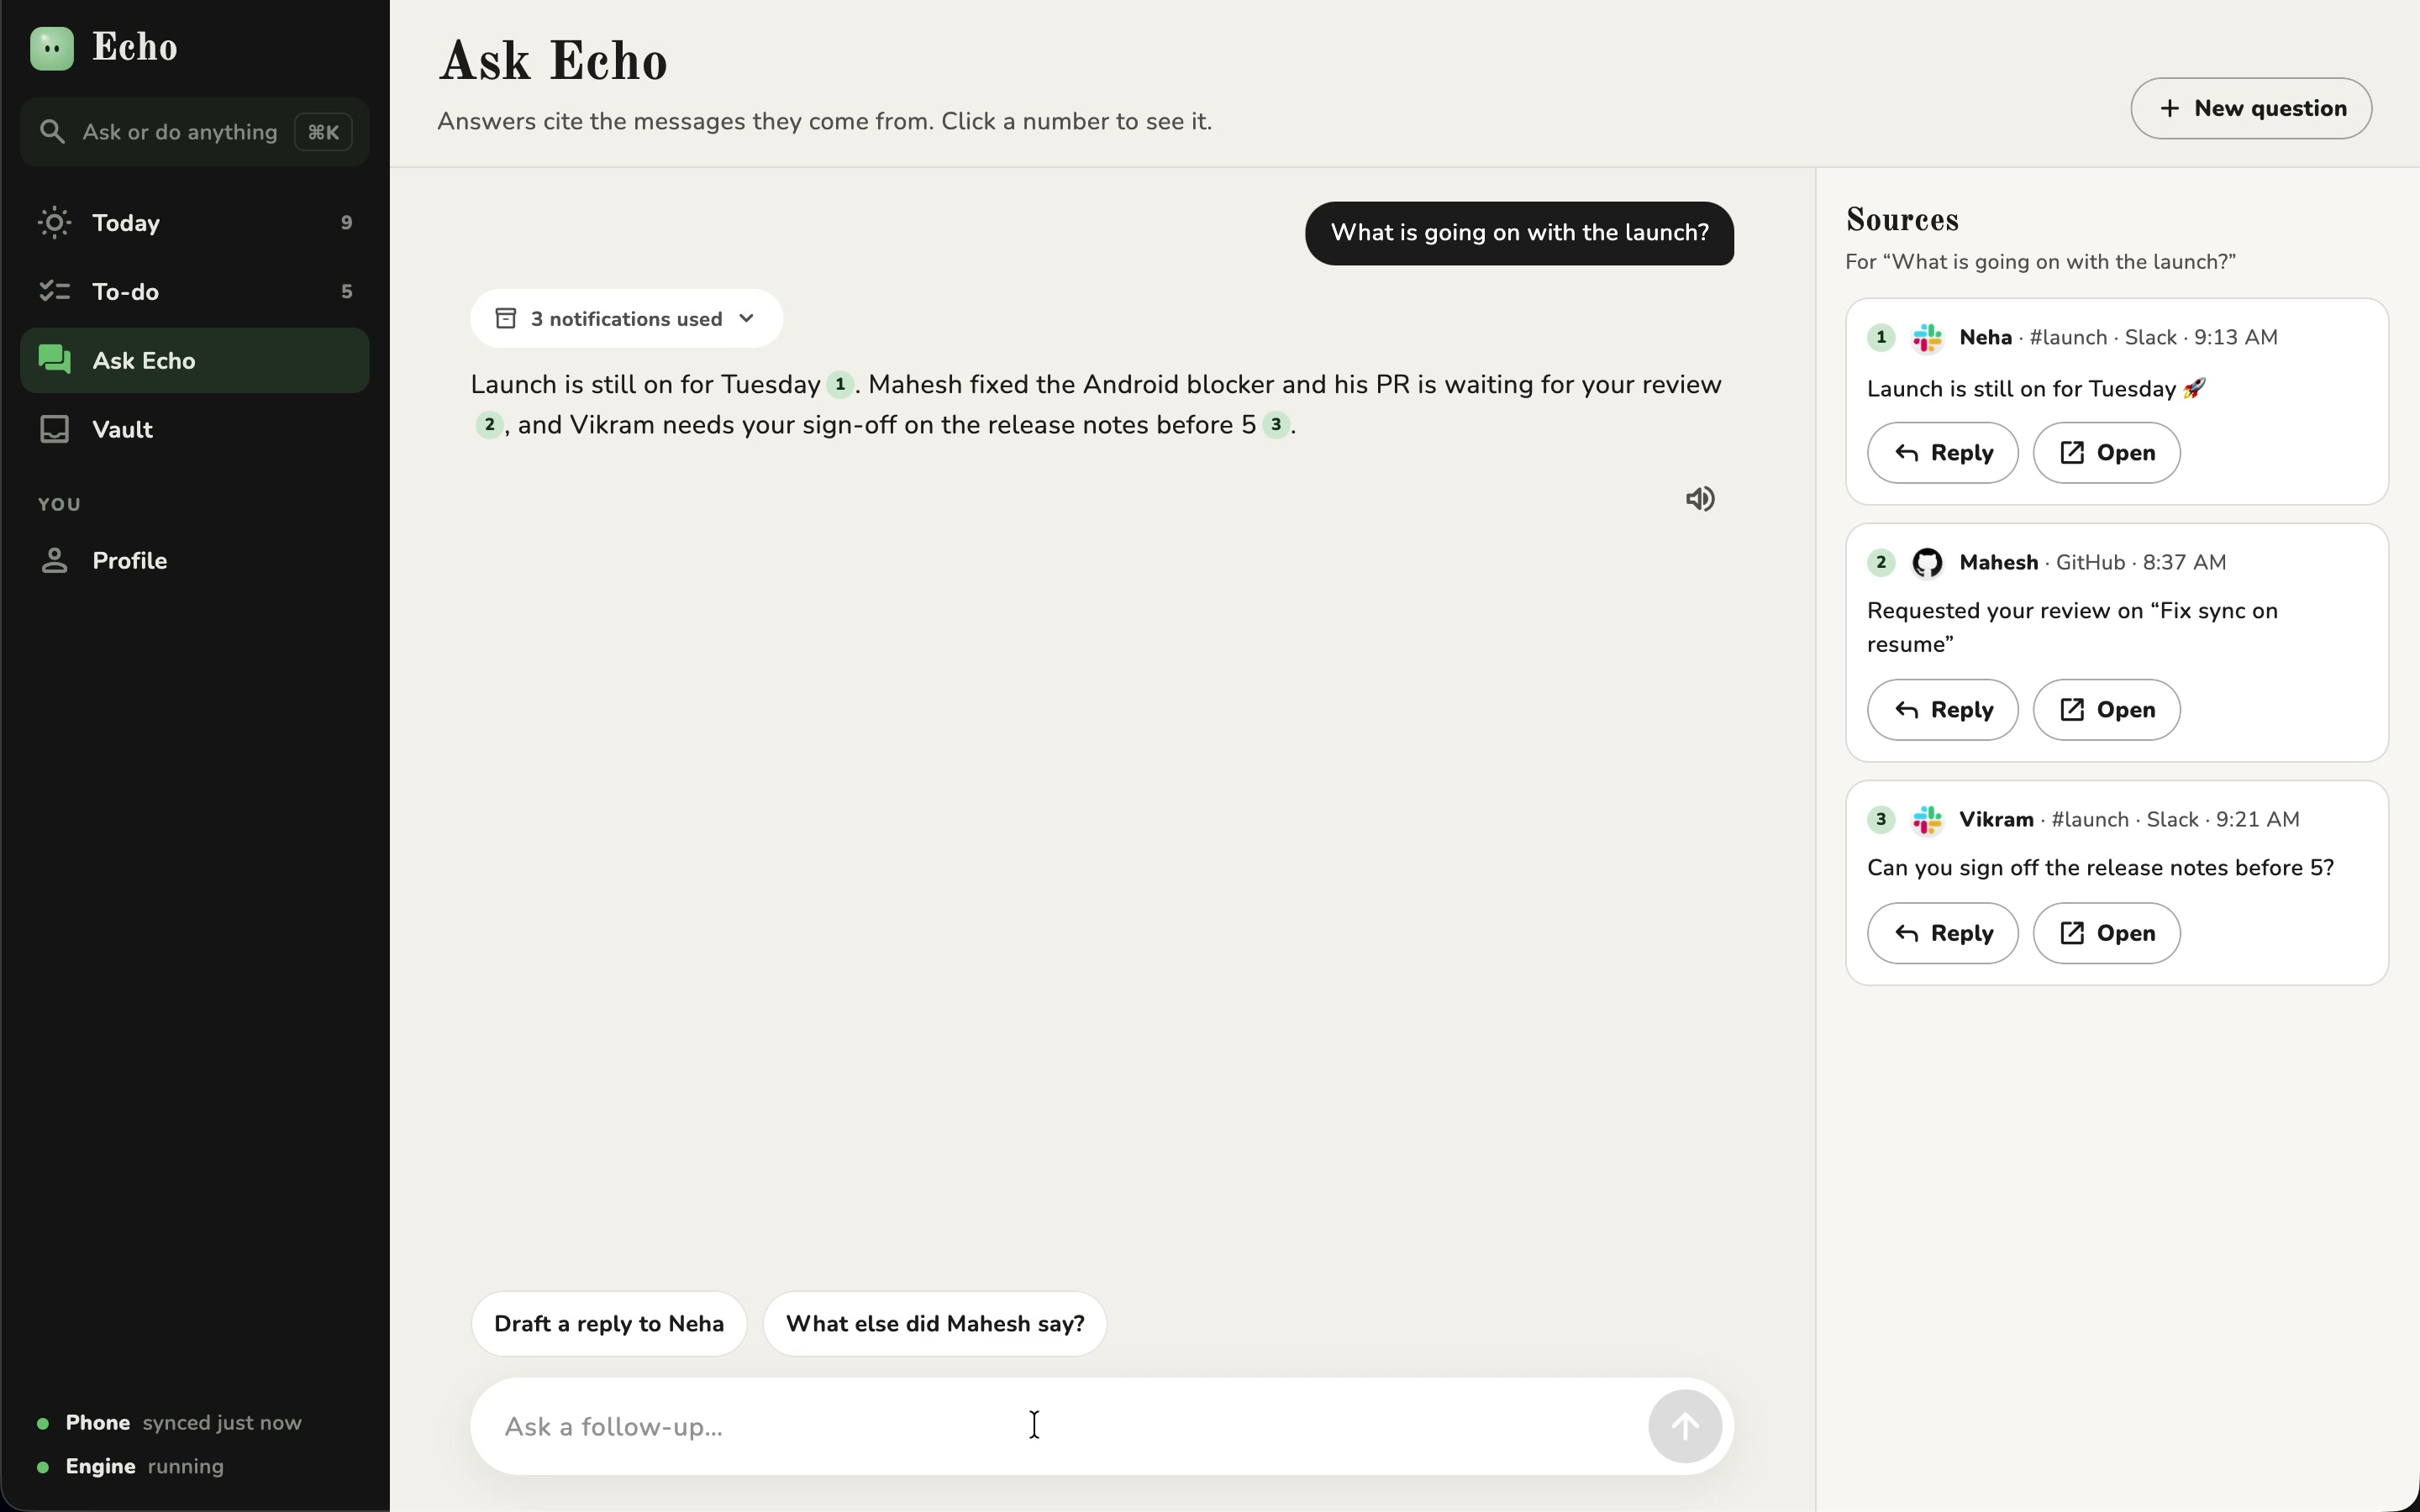Click source number 2 badge on Mahesh's card
The width and height of the screenshot is (2420, 1512).
click(1881, 562)
